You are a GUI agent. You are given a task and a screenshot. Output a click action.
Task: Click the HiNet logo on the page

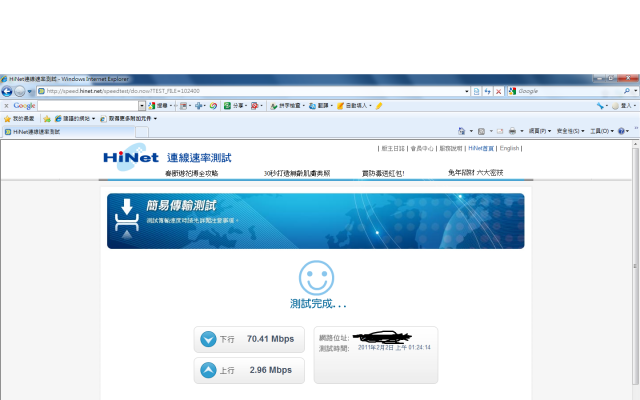(131, 157)
